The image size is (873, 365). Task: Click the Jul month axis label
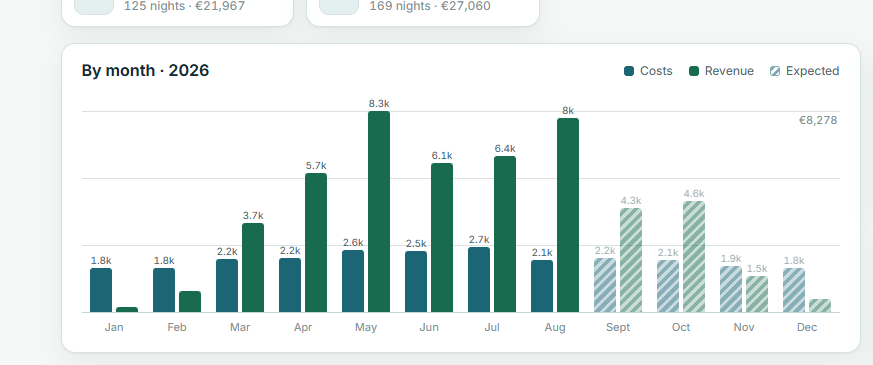click(492, 328)
